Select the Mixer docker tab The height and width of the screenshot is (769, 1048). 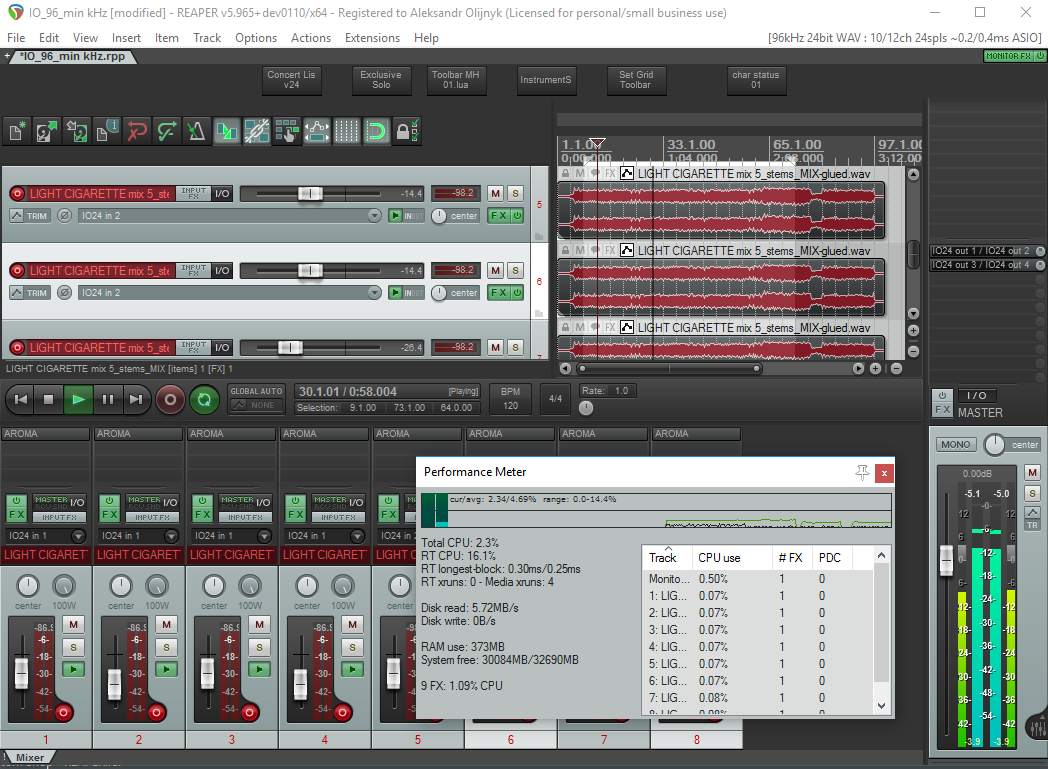30,758
